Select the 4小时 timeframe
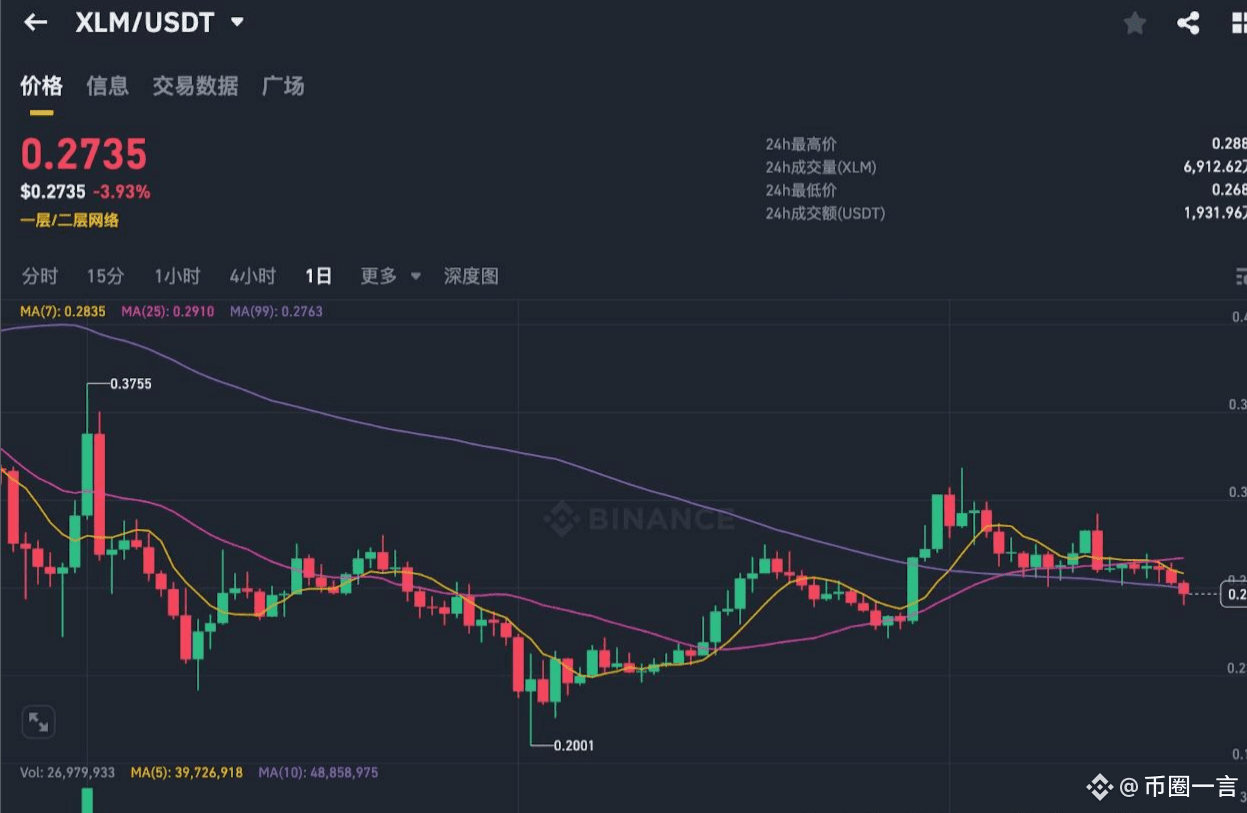Screen dimensions: 1247x813 tap(252, 276)
